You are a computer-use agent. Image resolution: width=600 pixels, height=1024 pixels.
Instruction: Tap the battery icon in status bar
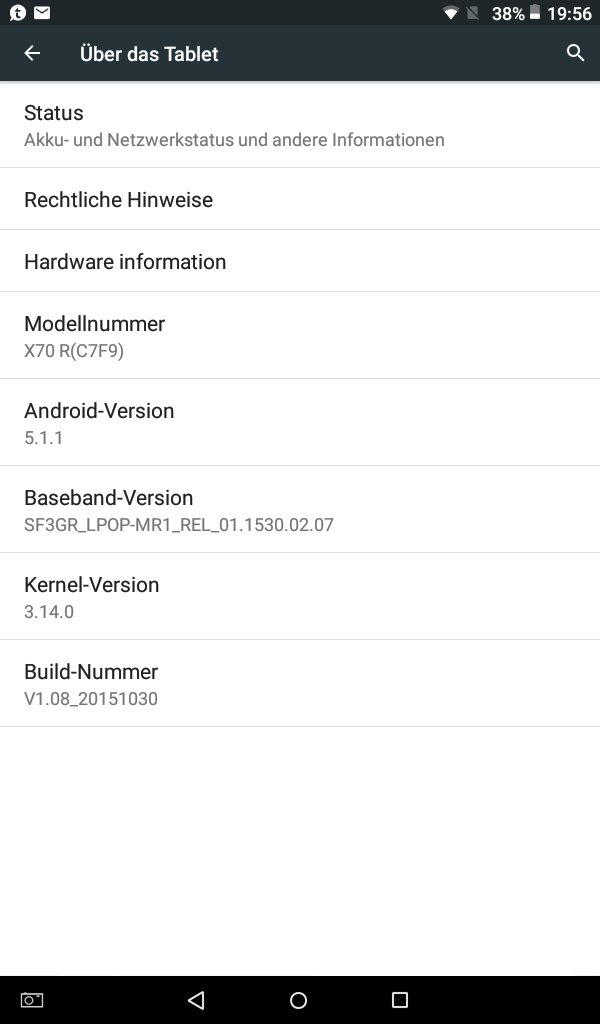[x=535, y=13]
